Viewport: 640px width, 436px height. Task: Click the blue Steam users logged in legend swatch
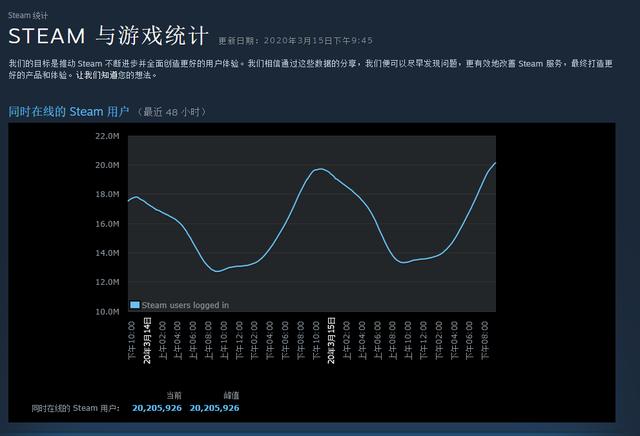135,305
